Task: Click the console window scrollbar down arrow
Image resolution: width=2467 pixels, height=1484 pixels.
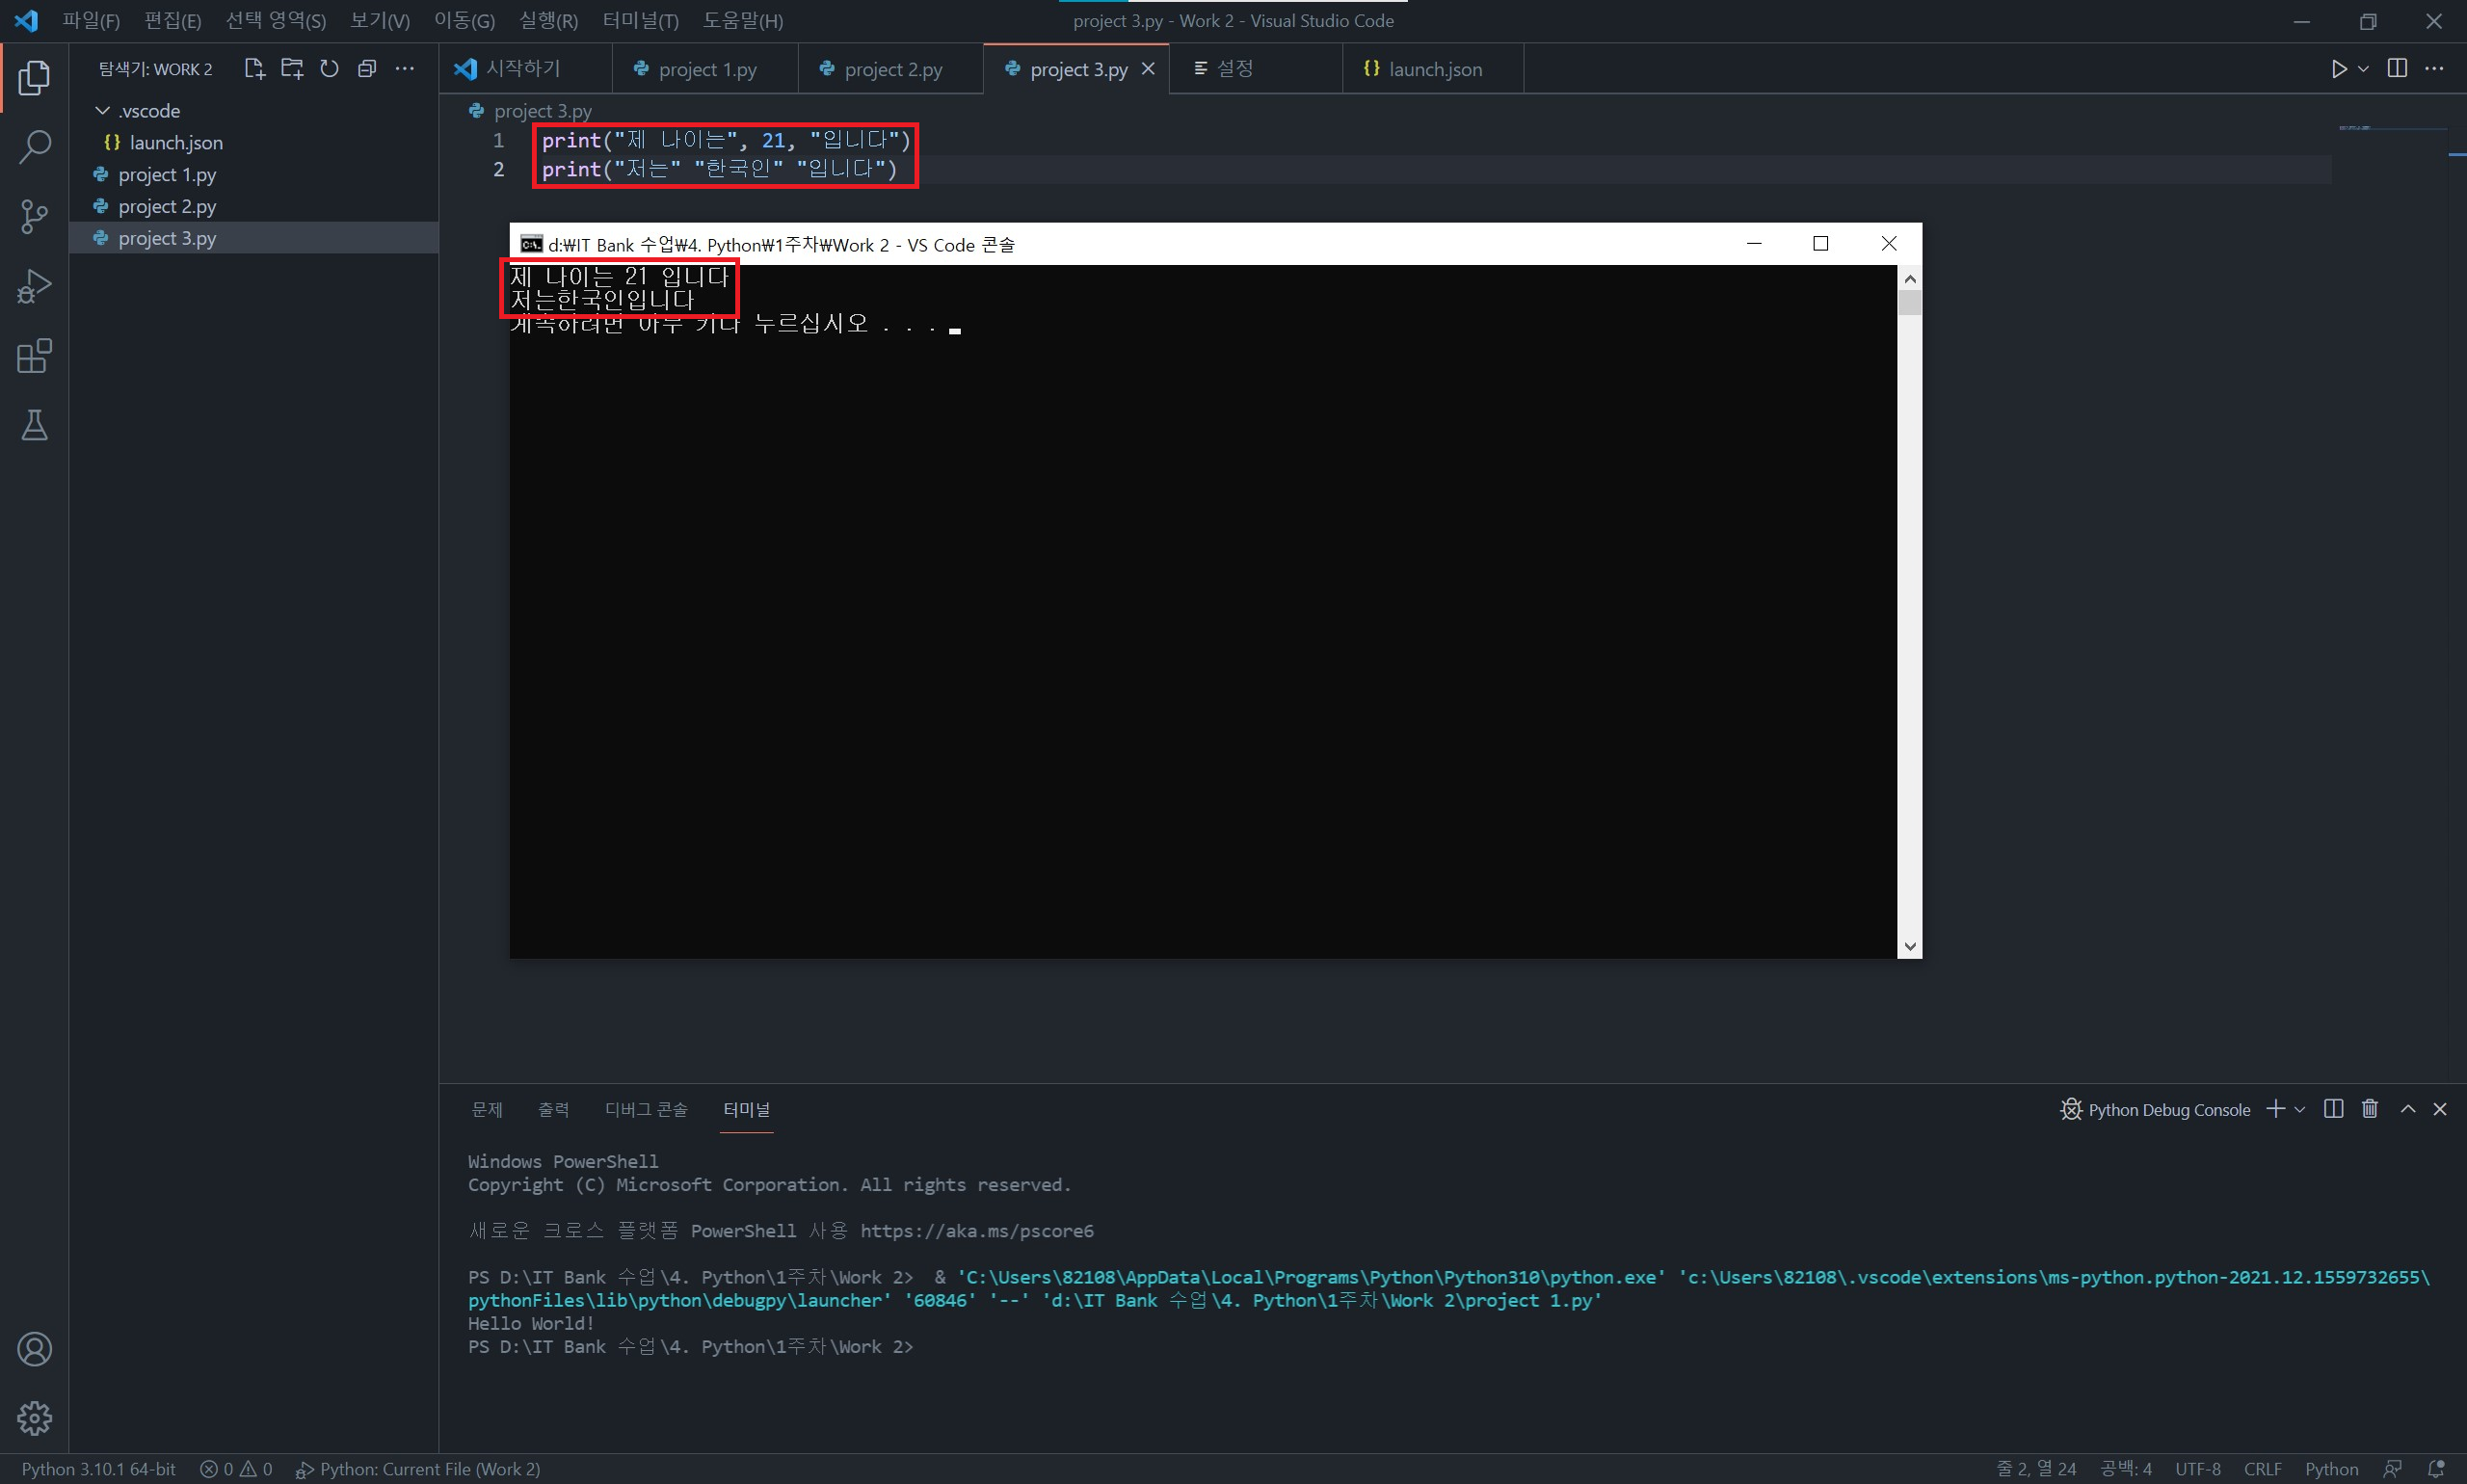Action: [x=1909, y=946]
